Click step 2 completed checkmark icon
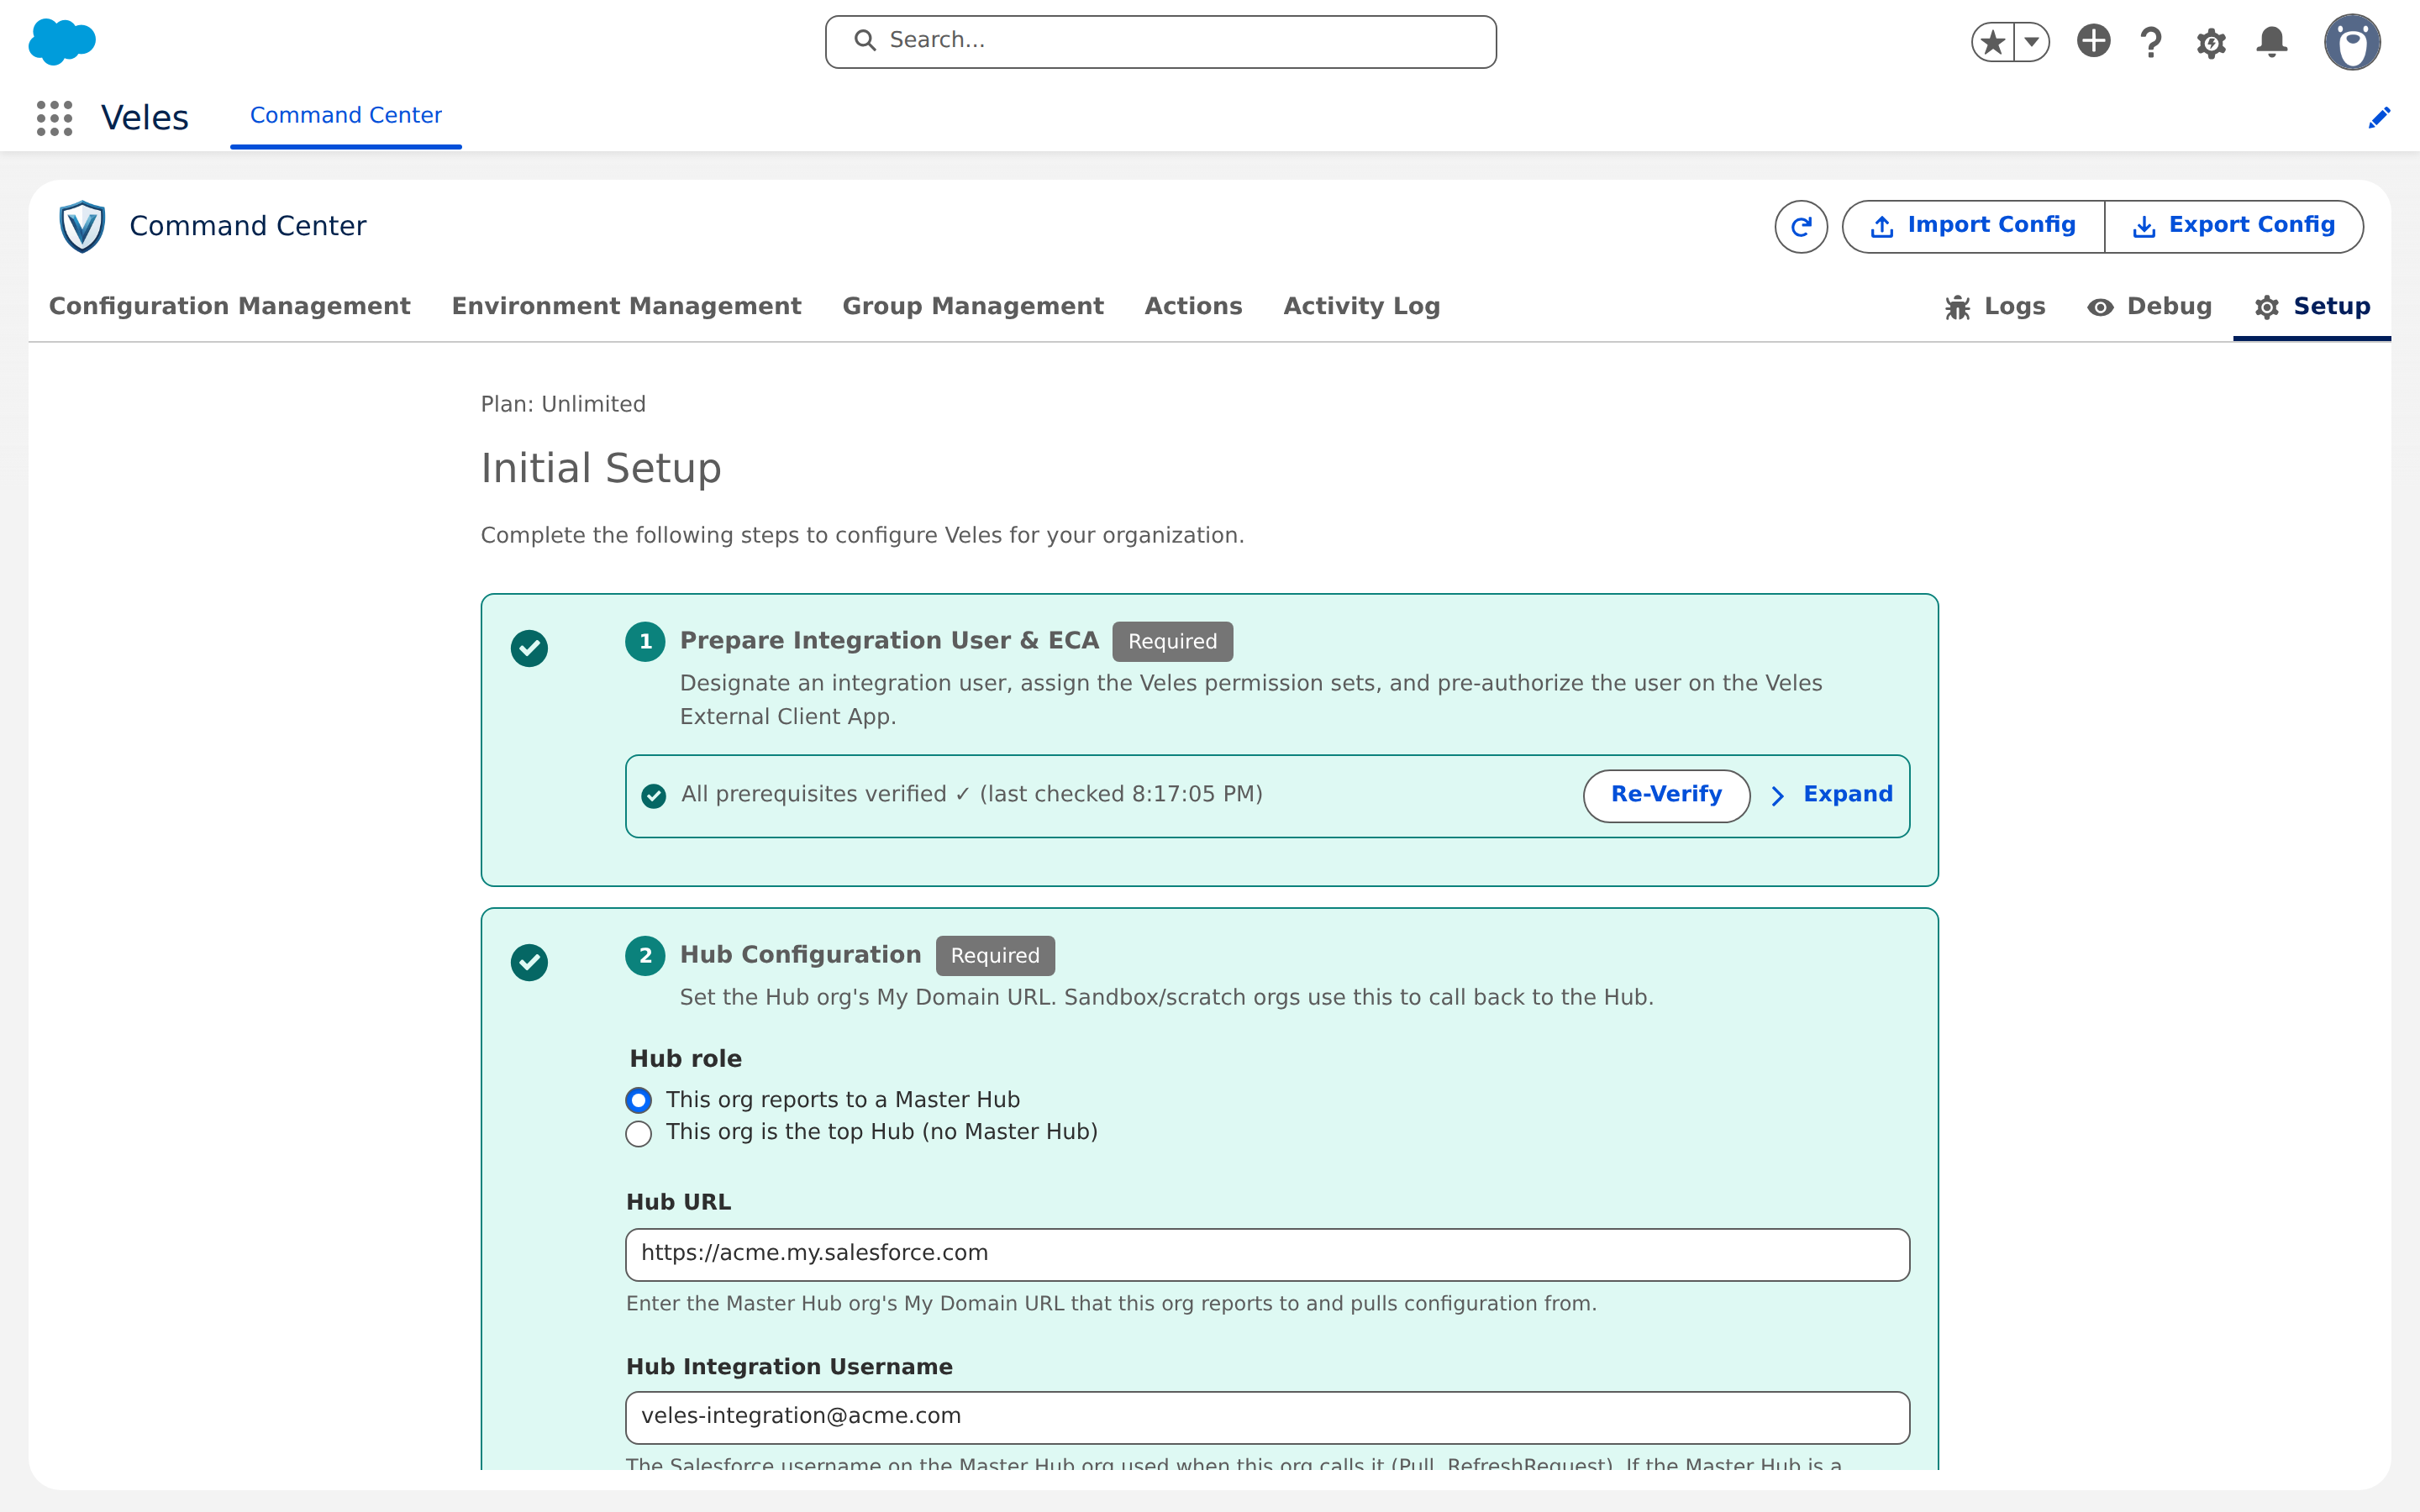 coord(529,962)
